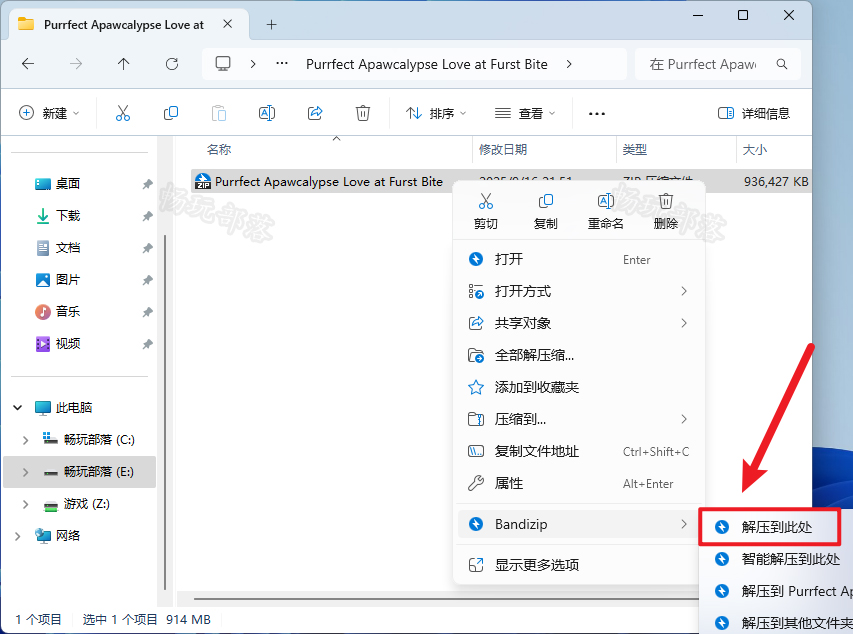
Task: Click 重命名 Rename in the context menu
Action: [605, 212]
